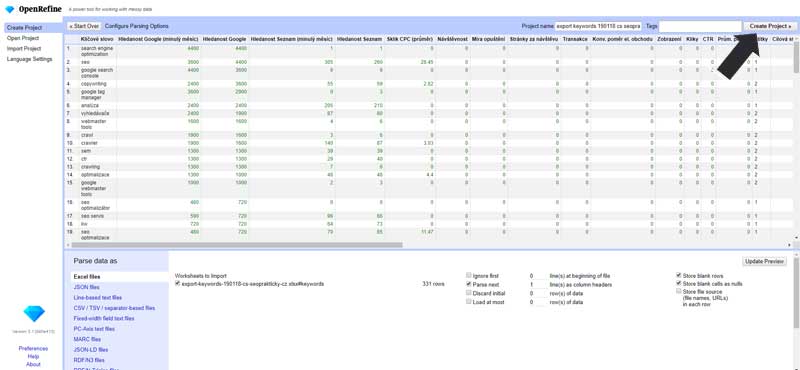Click the '331 rows' worksheet row count
This screenshot has width=800, height=370.
click(x=433, y=284)
